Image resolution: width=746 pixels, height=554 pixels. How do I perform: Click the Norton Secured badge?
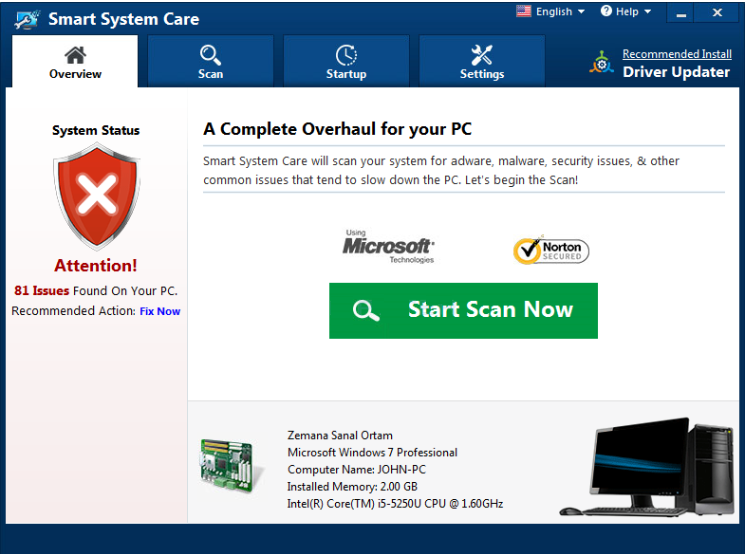click(551, 250)
